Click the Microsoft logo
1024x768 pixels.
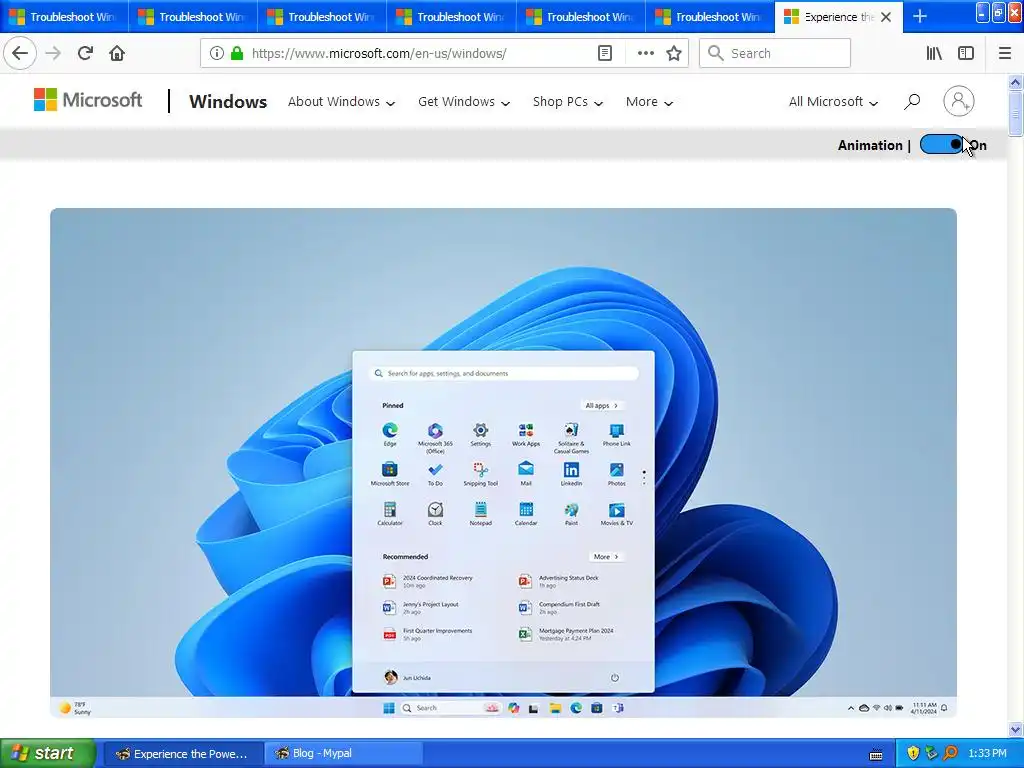(x=88, y=100)
